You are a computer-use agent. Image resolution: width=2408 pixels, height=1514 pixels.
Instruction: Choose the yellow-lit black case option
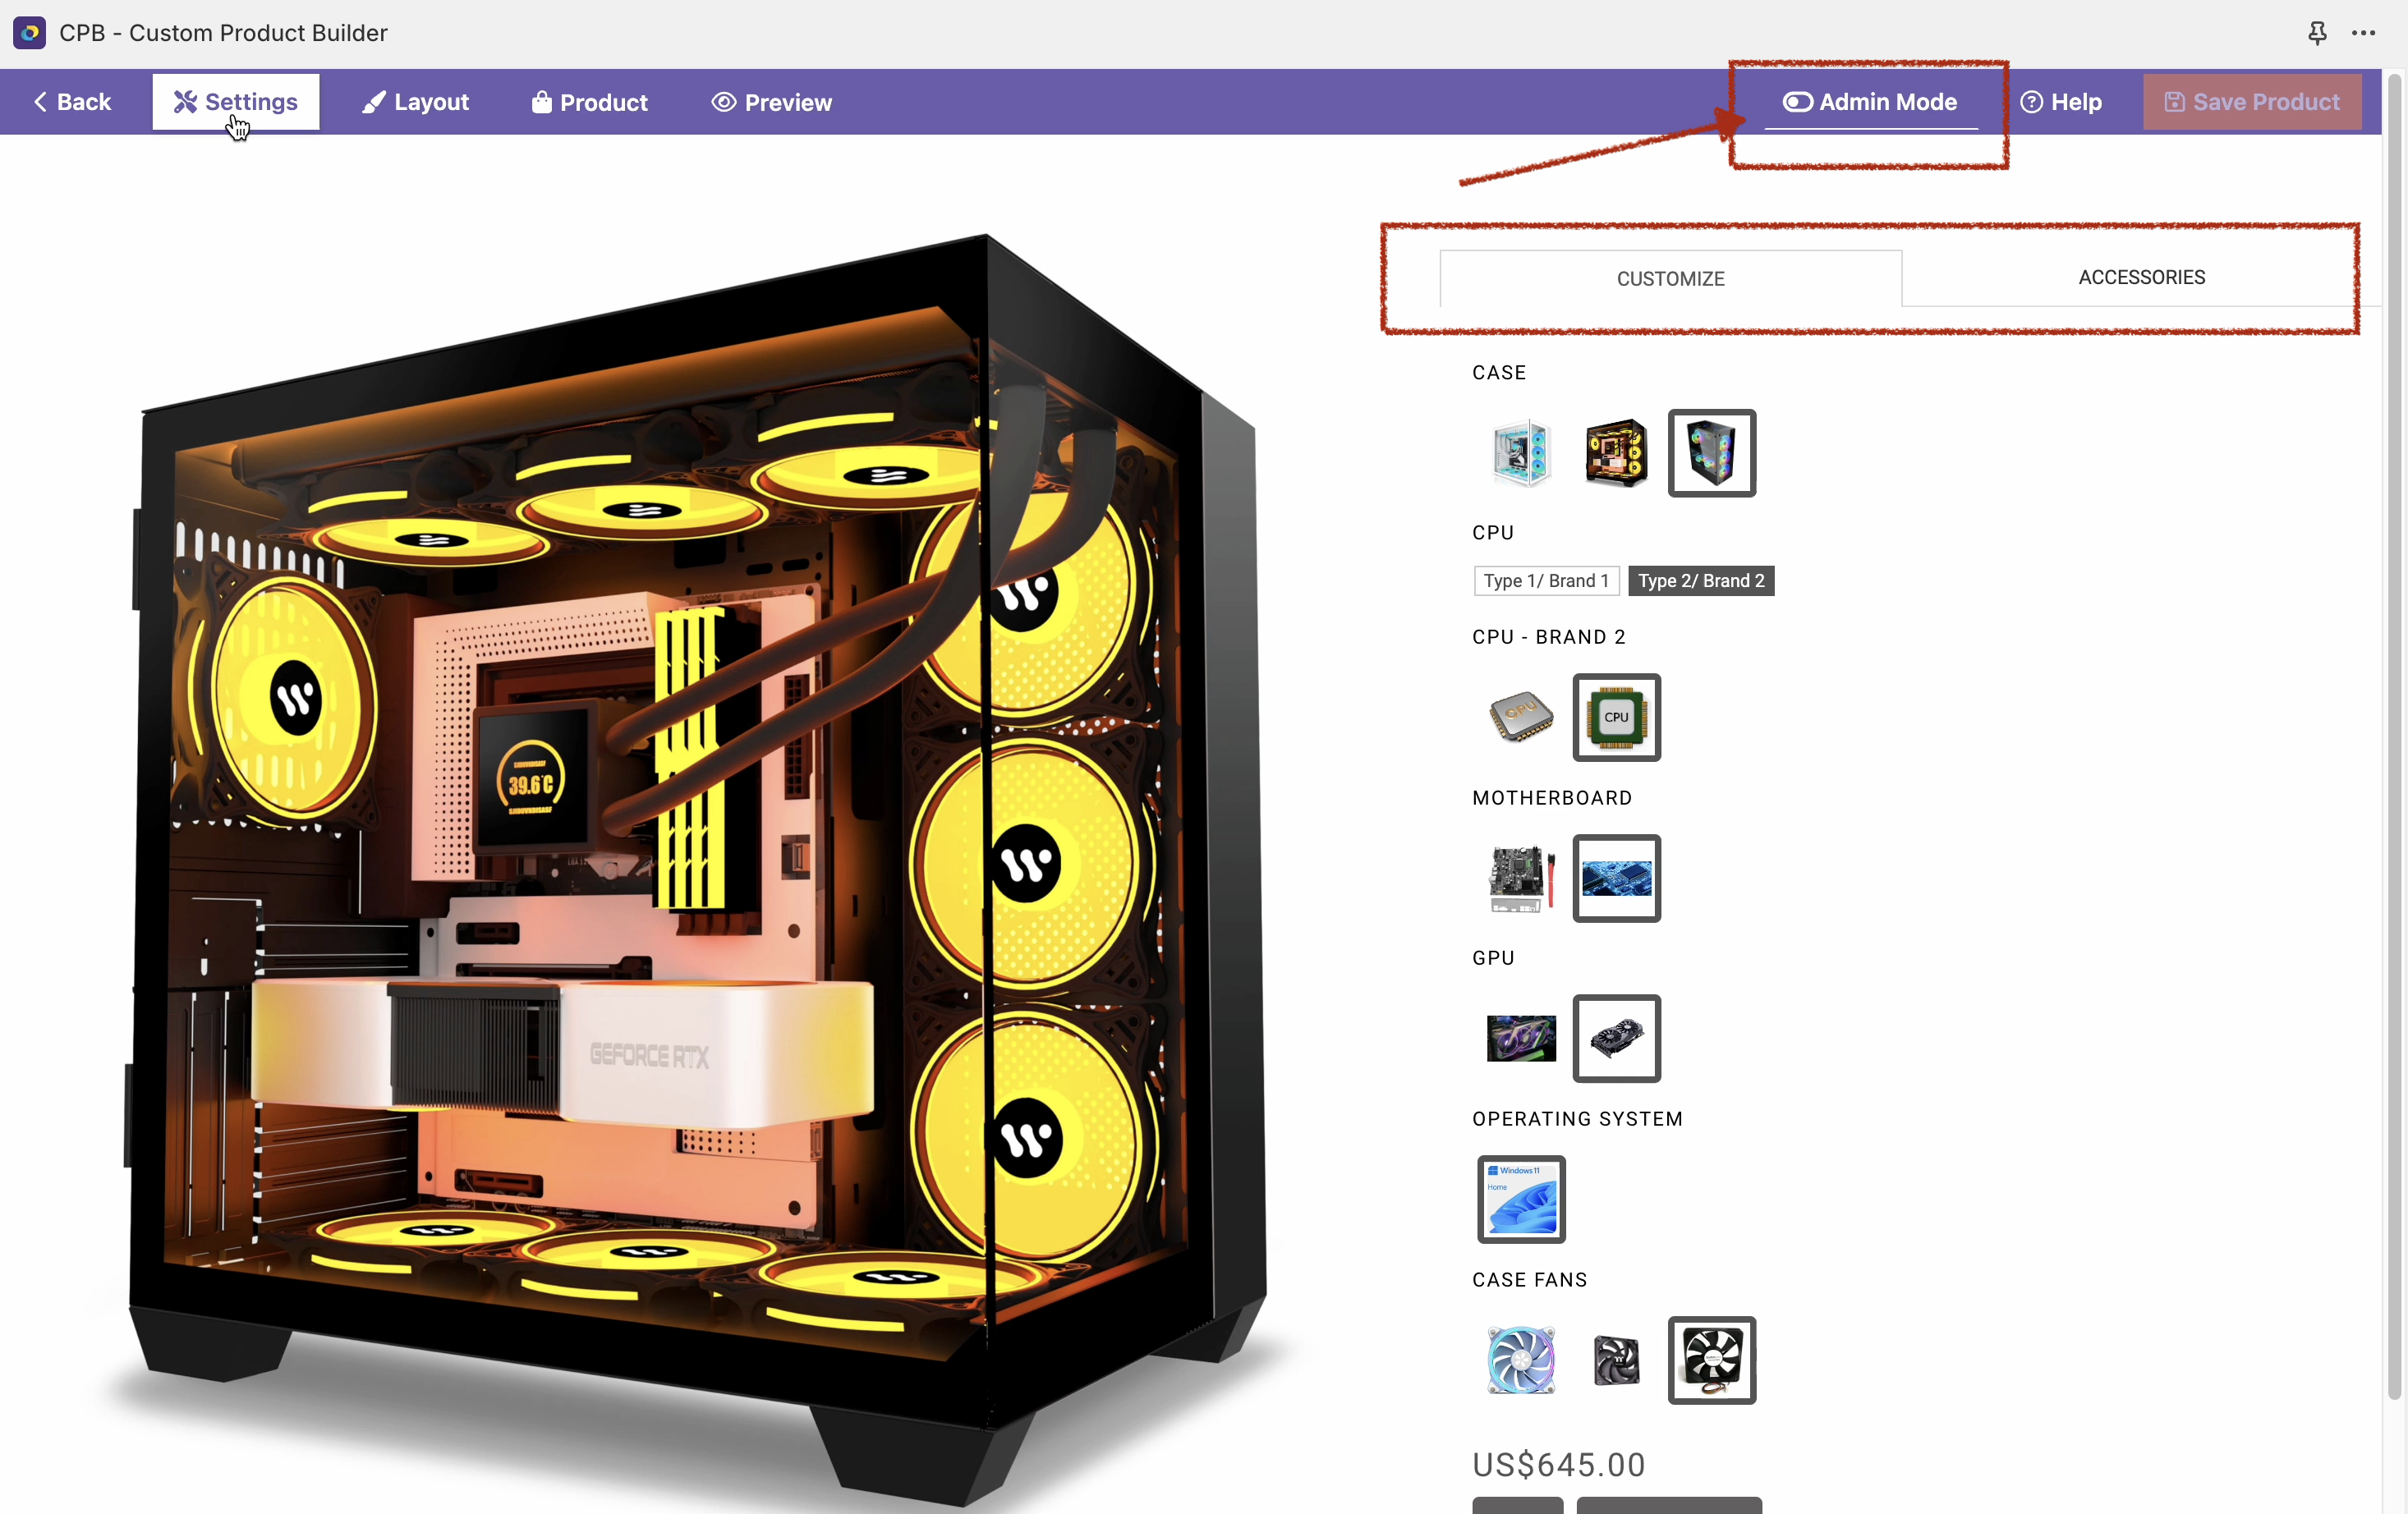coord(1615,453)
